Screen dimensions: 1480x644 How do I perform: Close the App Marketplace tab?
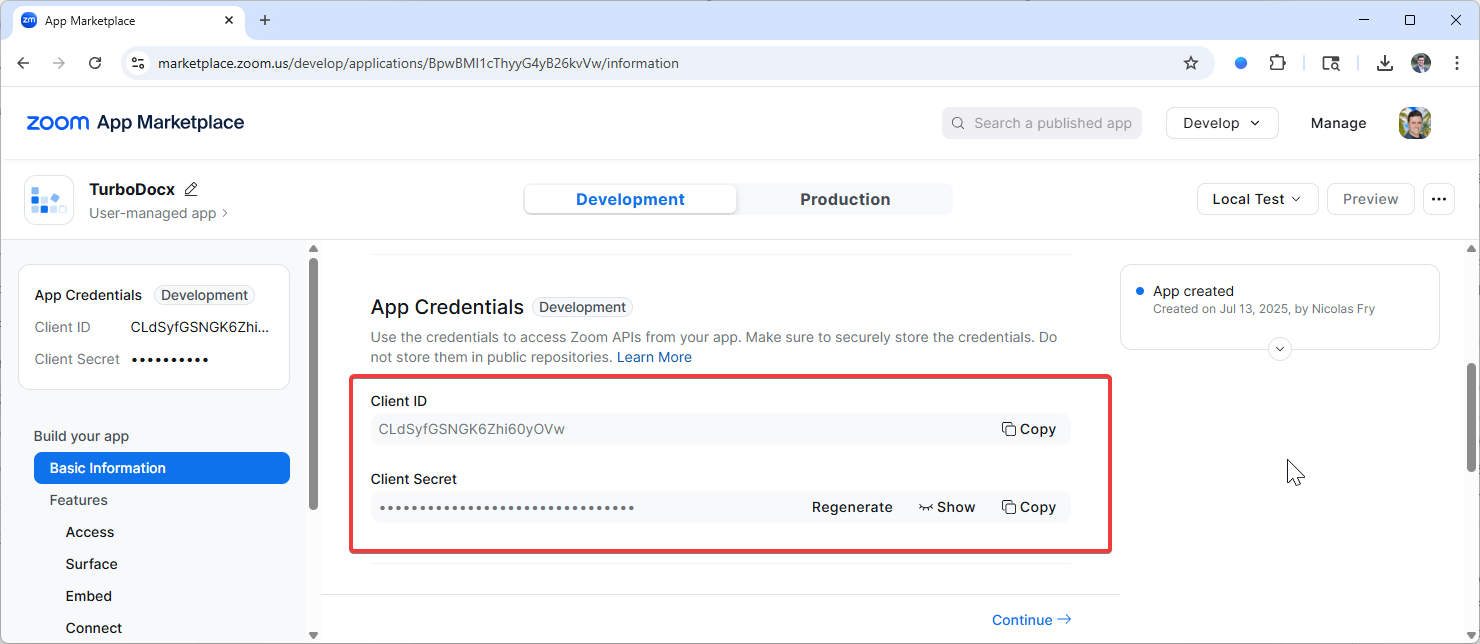coord(229,20)
